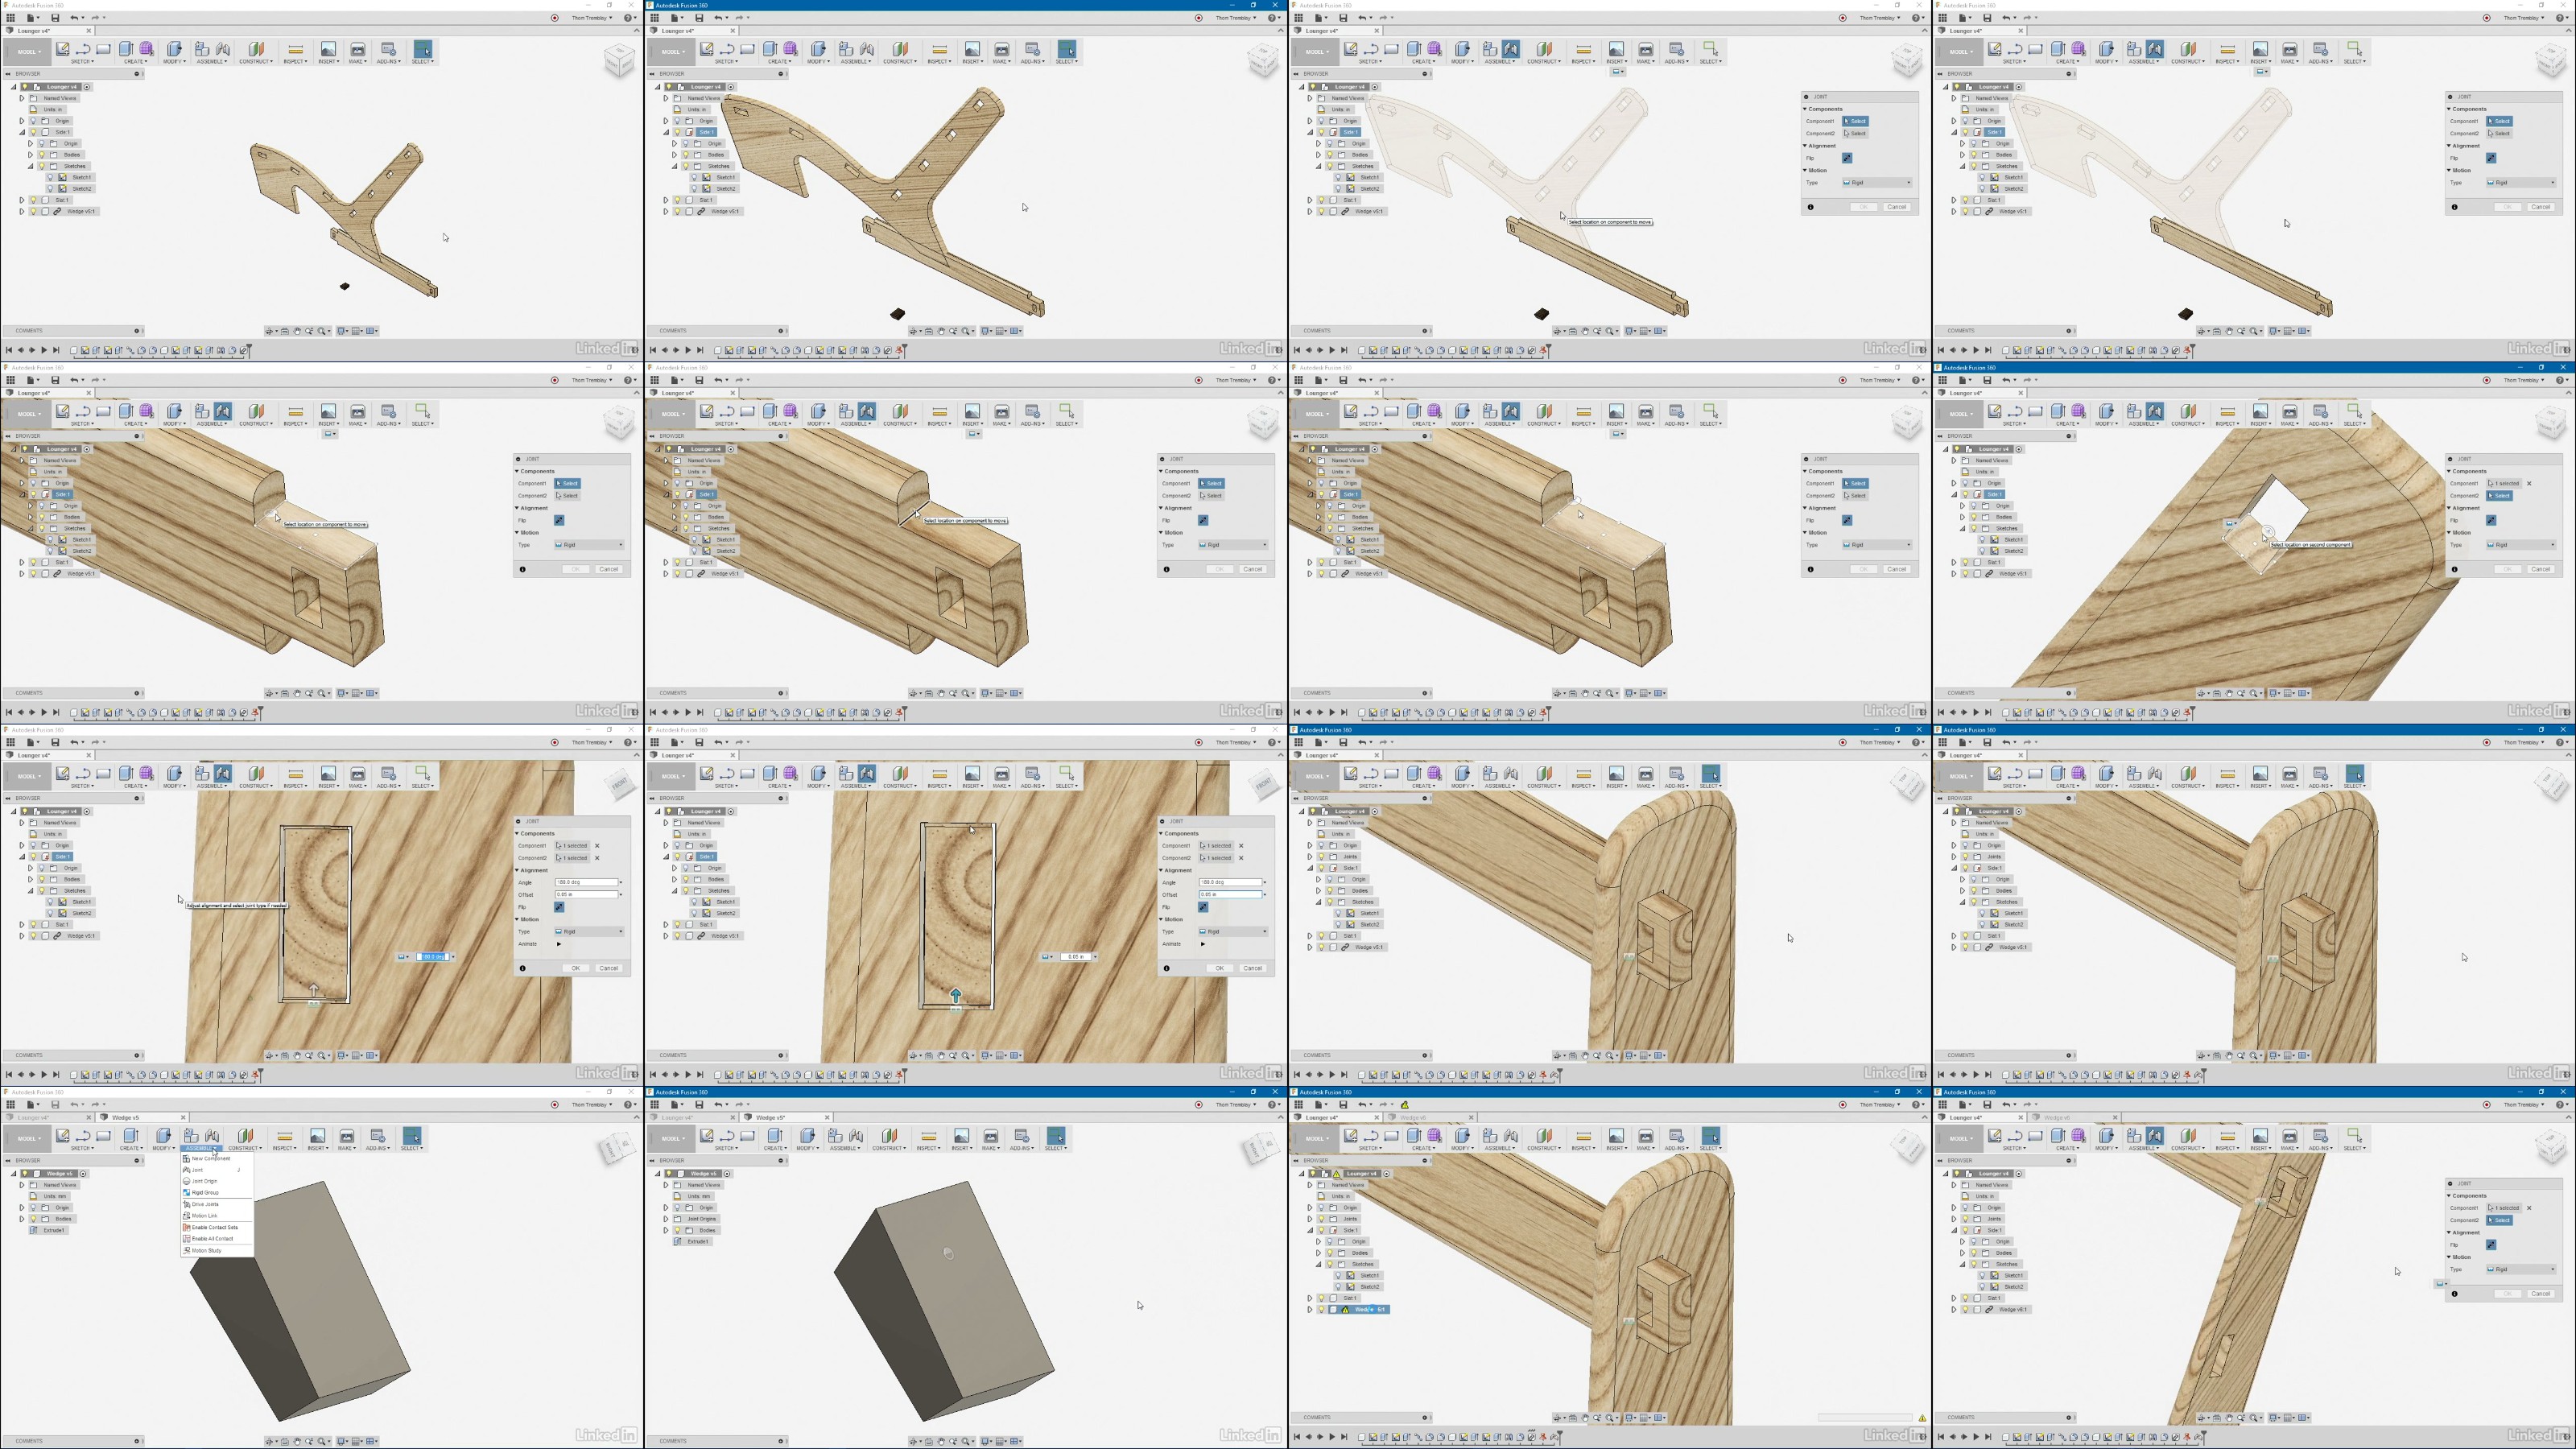
Task: Expand the Joint Origins folder
Action: [x=666, y=1219]
